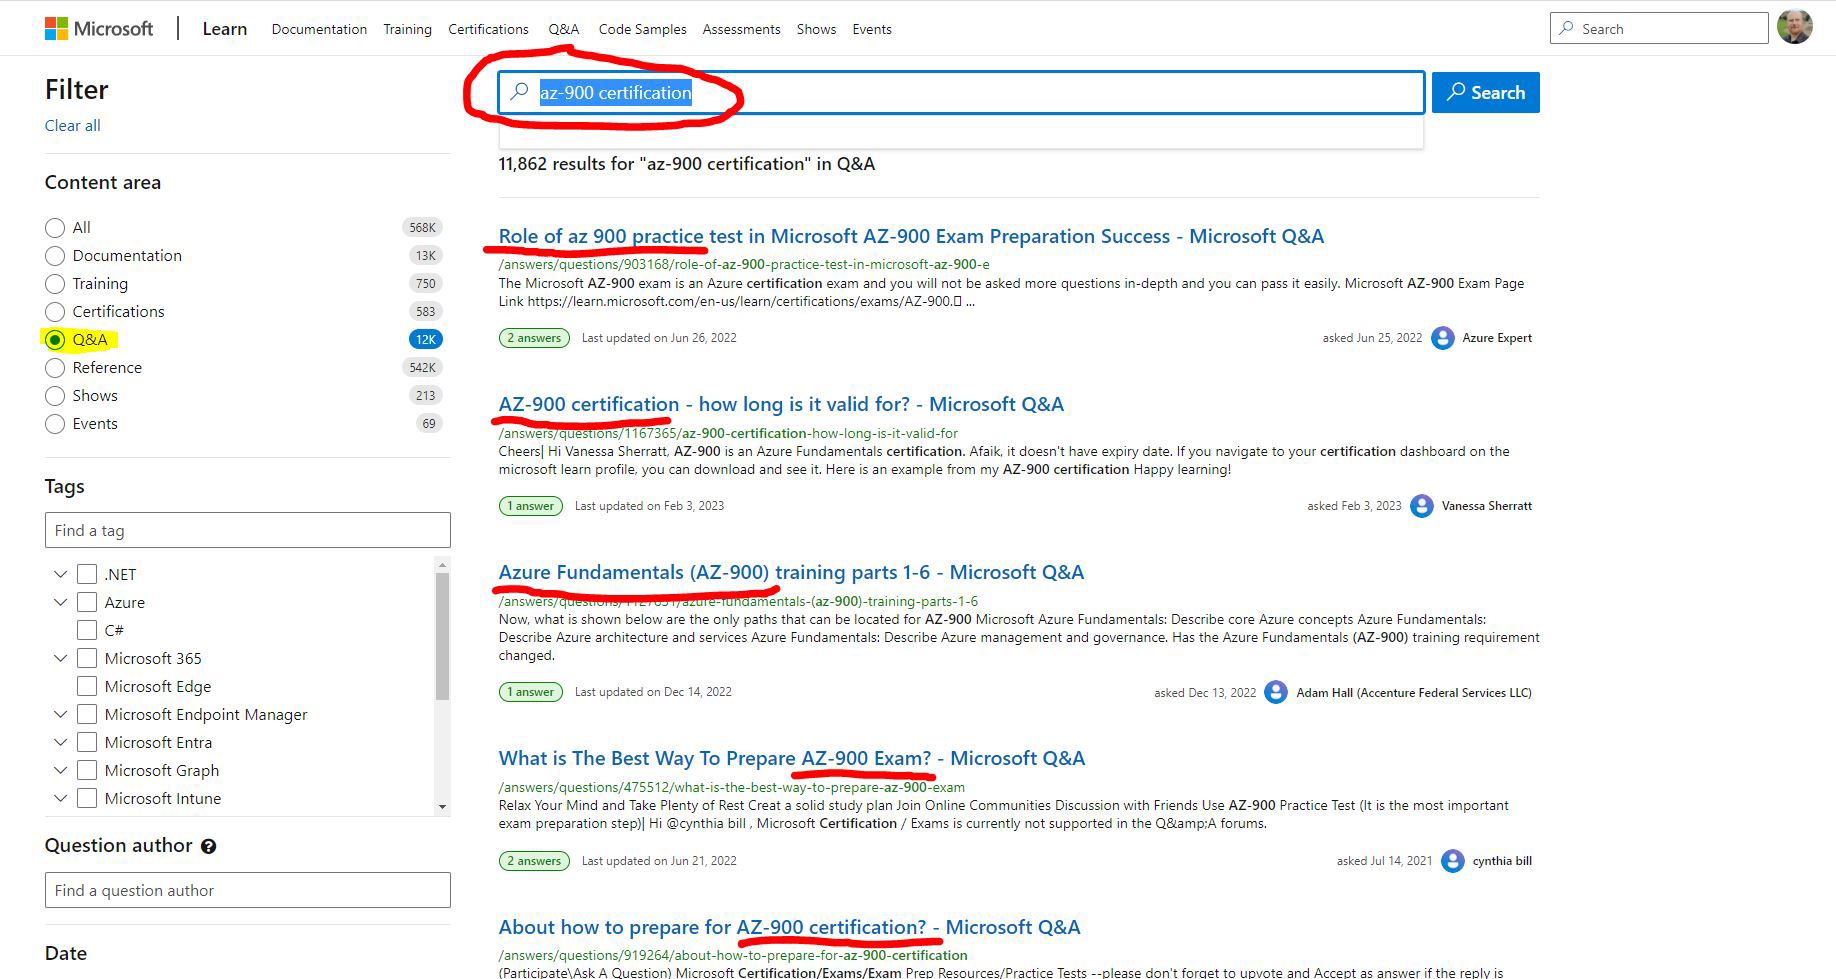Image resolution: width=1836 pixels, height=979 pixels.
Task: Check the .NET tag checkbox
Action: pyautogui.click(x=87, y=574)
